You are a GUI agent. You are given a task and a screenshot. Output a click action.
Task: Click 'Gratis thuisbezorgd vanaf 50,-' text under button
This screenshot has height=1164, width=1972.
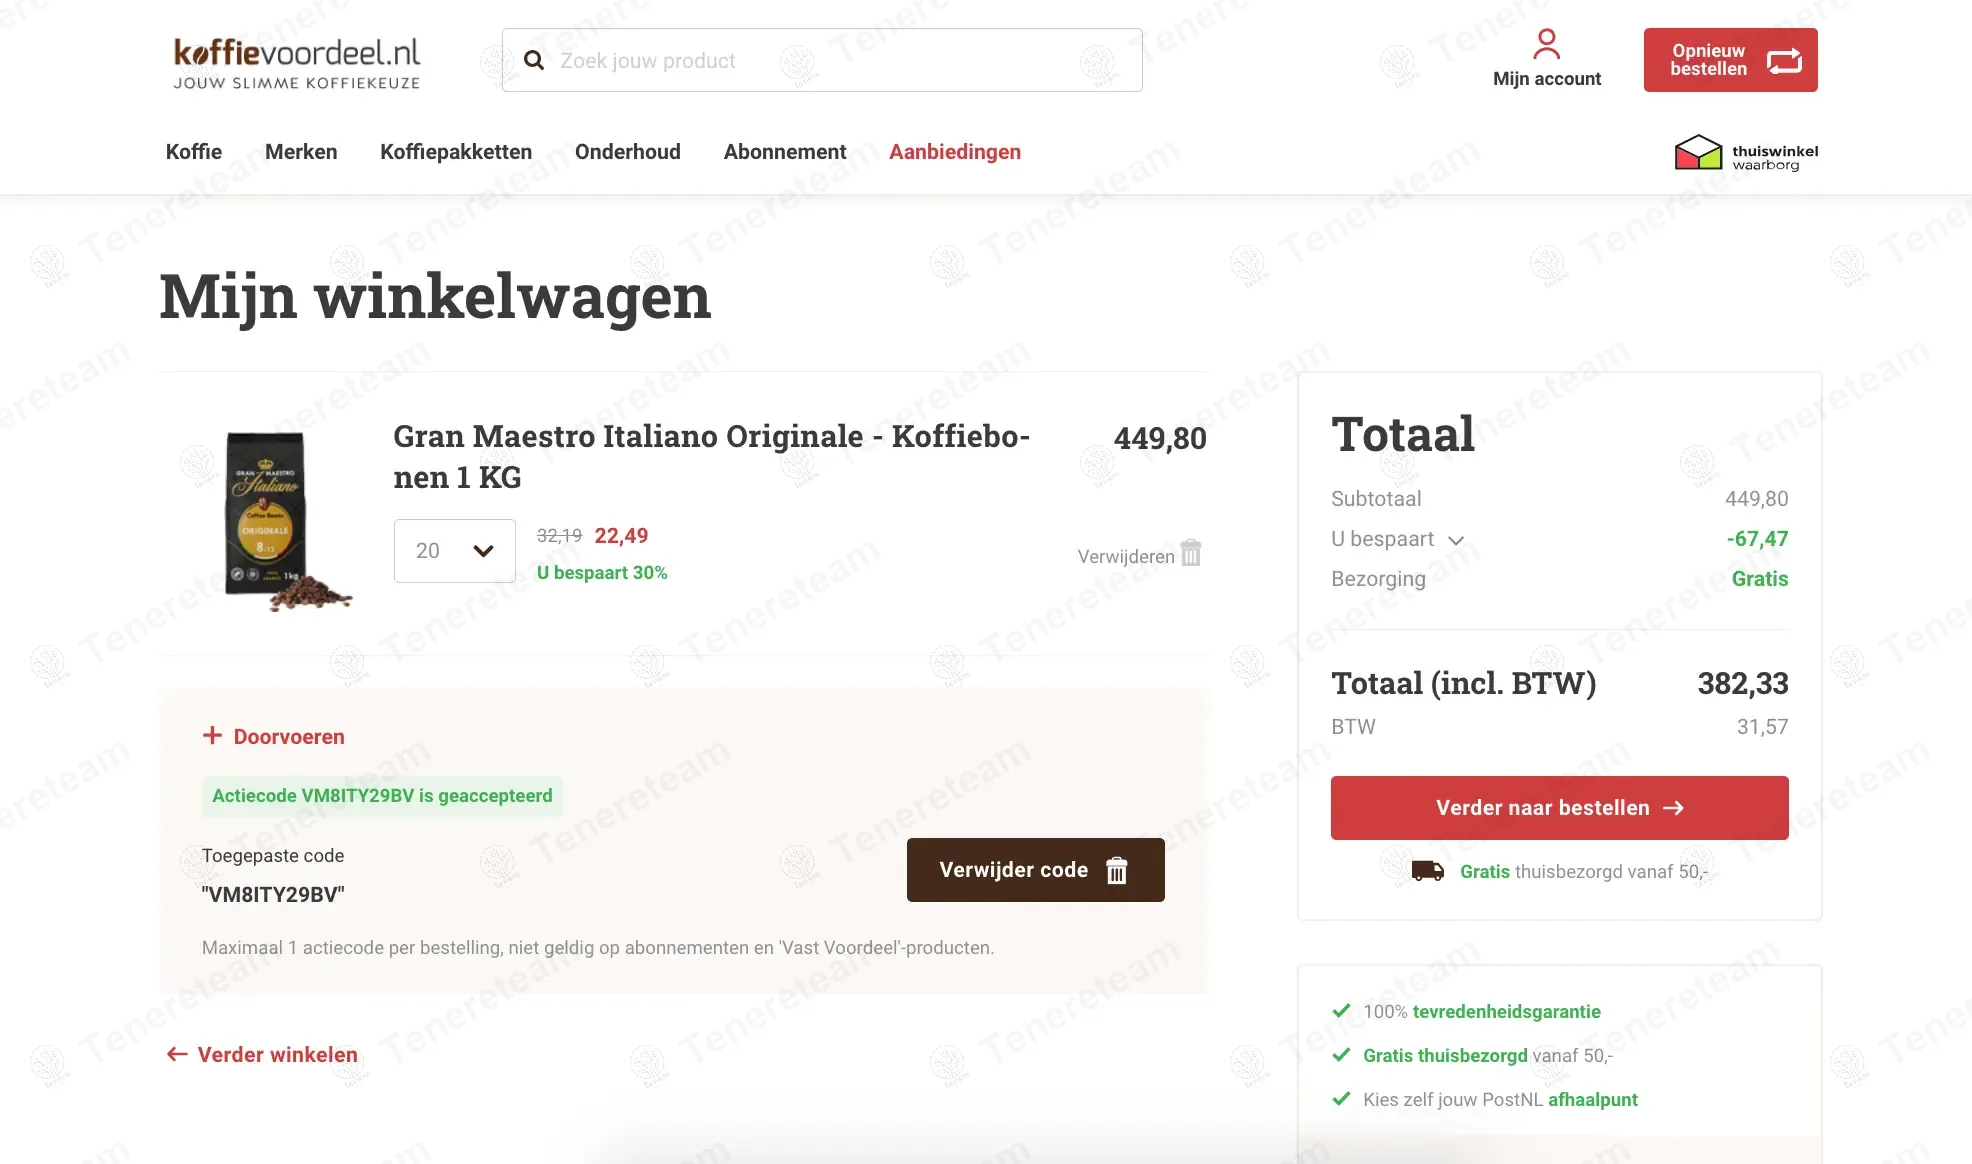(x=1584, y=872)
